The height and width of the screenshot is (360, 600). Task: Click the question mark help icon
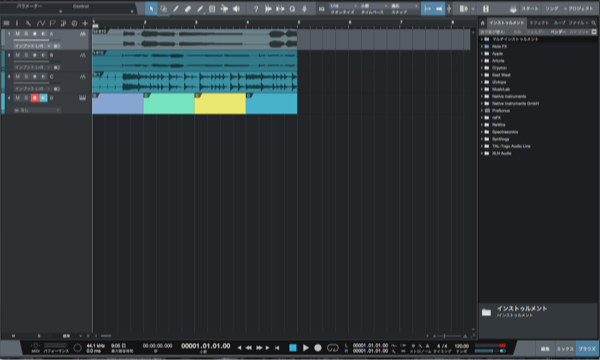point(256,8)
